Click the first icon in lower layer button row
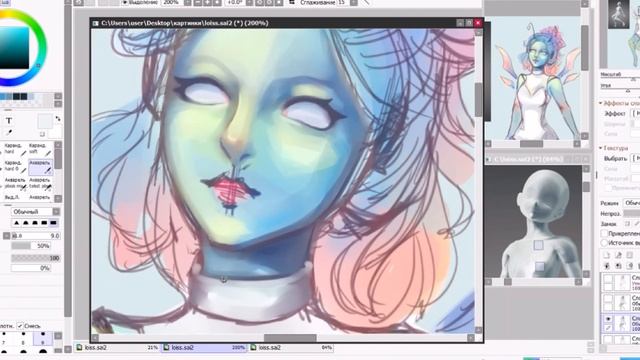Viewport: 640px width, 360px height. click(x=607, y=266)
